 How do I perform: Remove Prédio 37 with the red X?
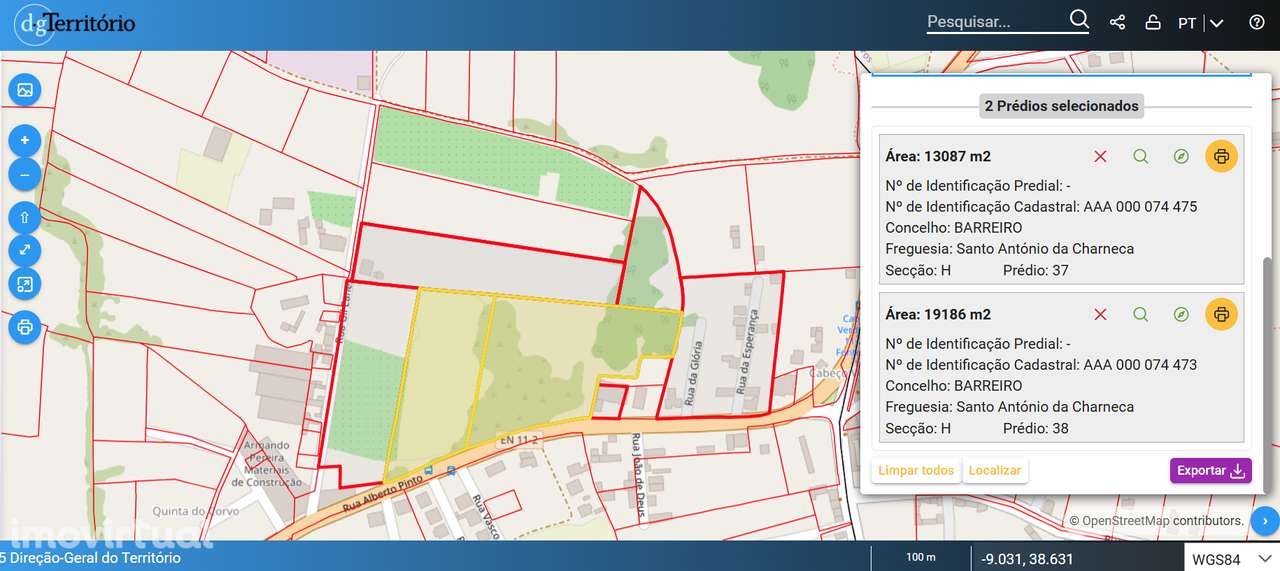tap(1100, 156)
